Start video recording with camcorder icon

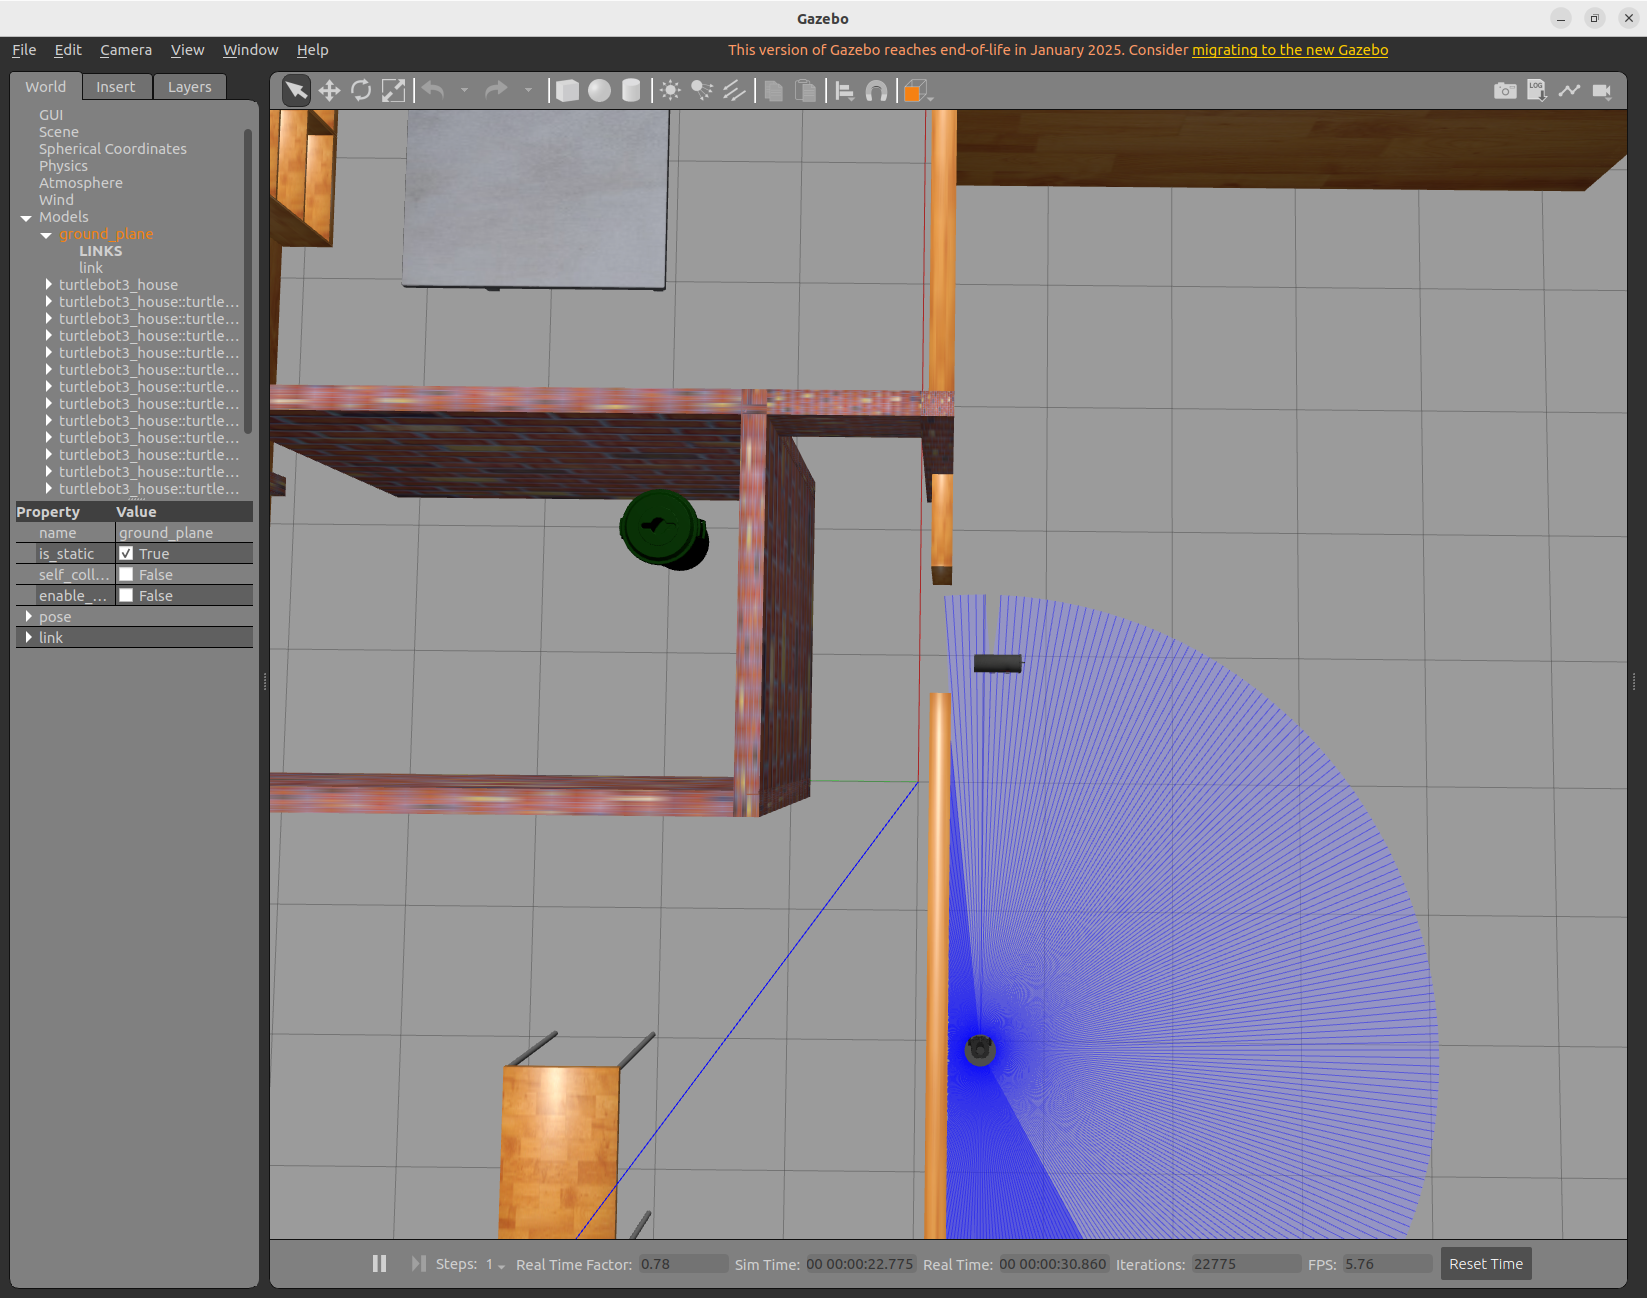coord(1602,91)
